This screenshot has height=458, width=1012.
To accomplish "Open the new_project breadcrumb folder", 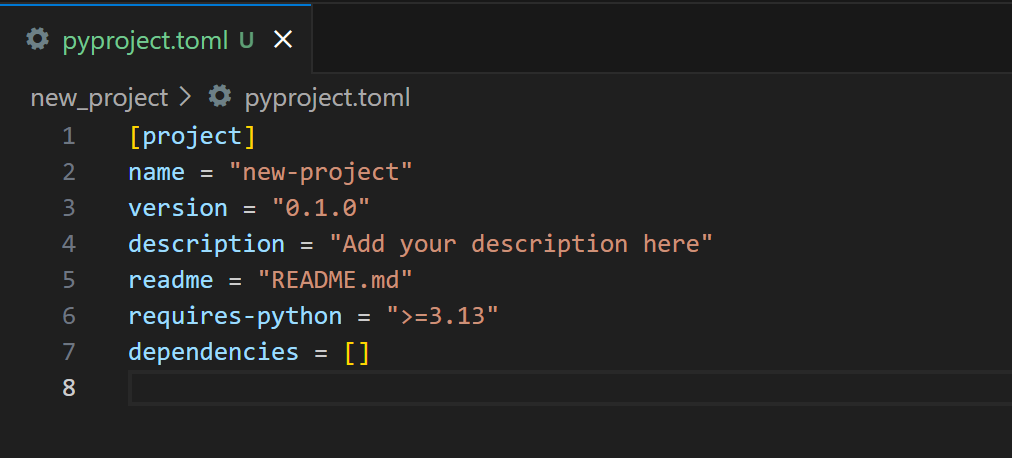I will [99, 98].
